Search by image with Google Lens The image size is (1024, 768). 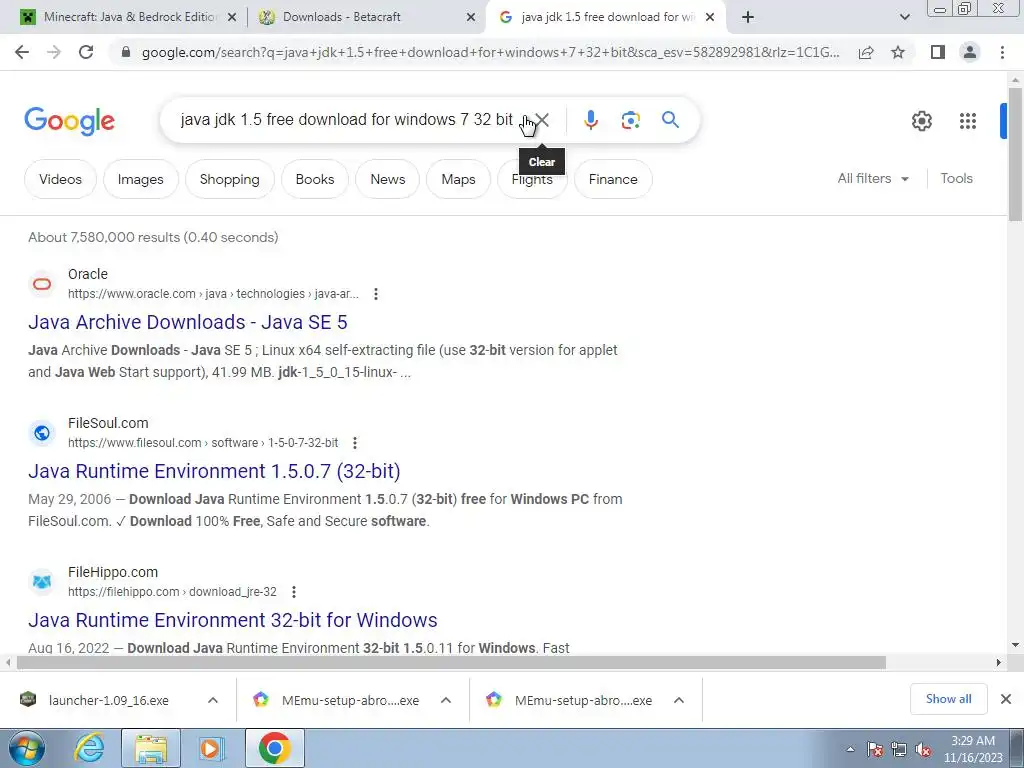630,120
